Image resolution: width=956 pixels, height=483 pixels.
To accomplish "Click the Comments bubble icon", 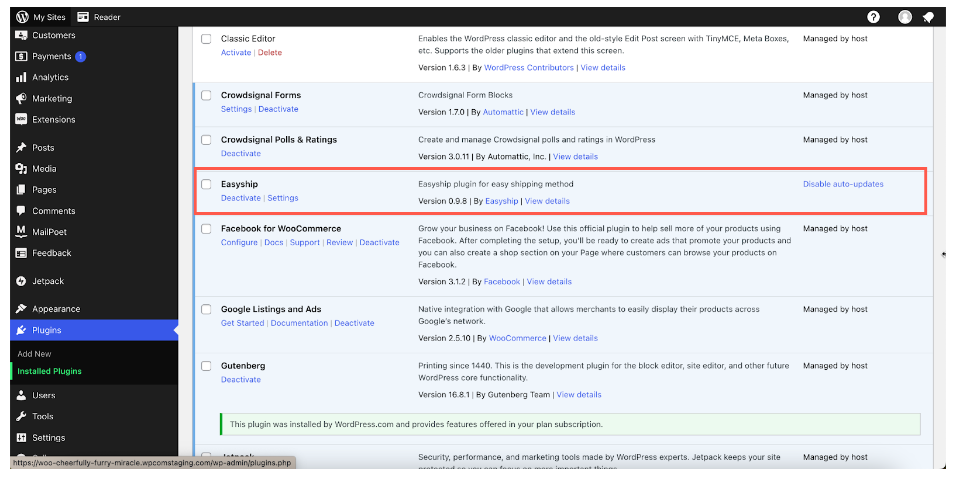I will (x=21, y=210).
